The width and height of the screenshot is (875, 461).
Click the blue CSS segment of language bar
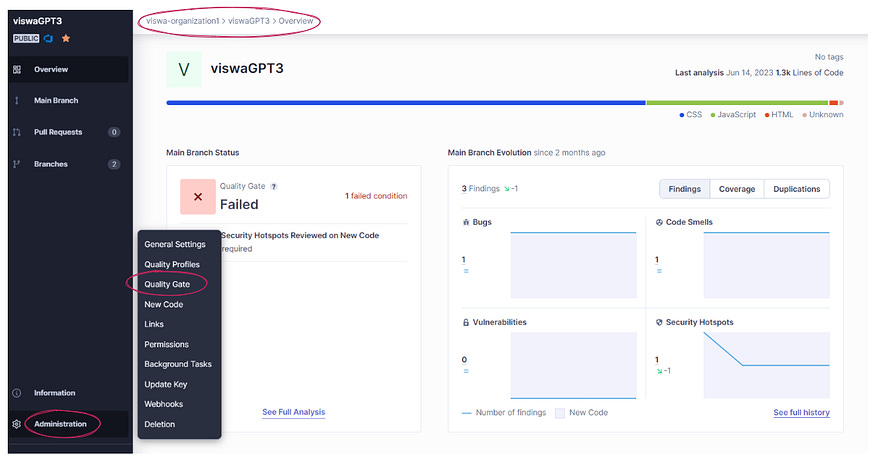tap(406, 103)
